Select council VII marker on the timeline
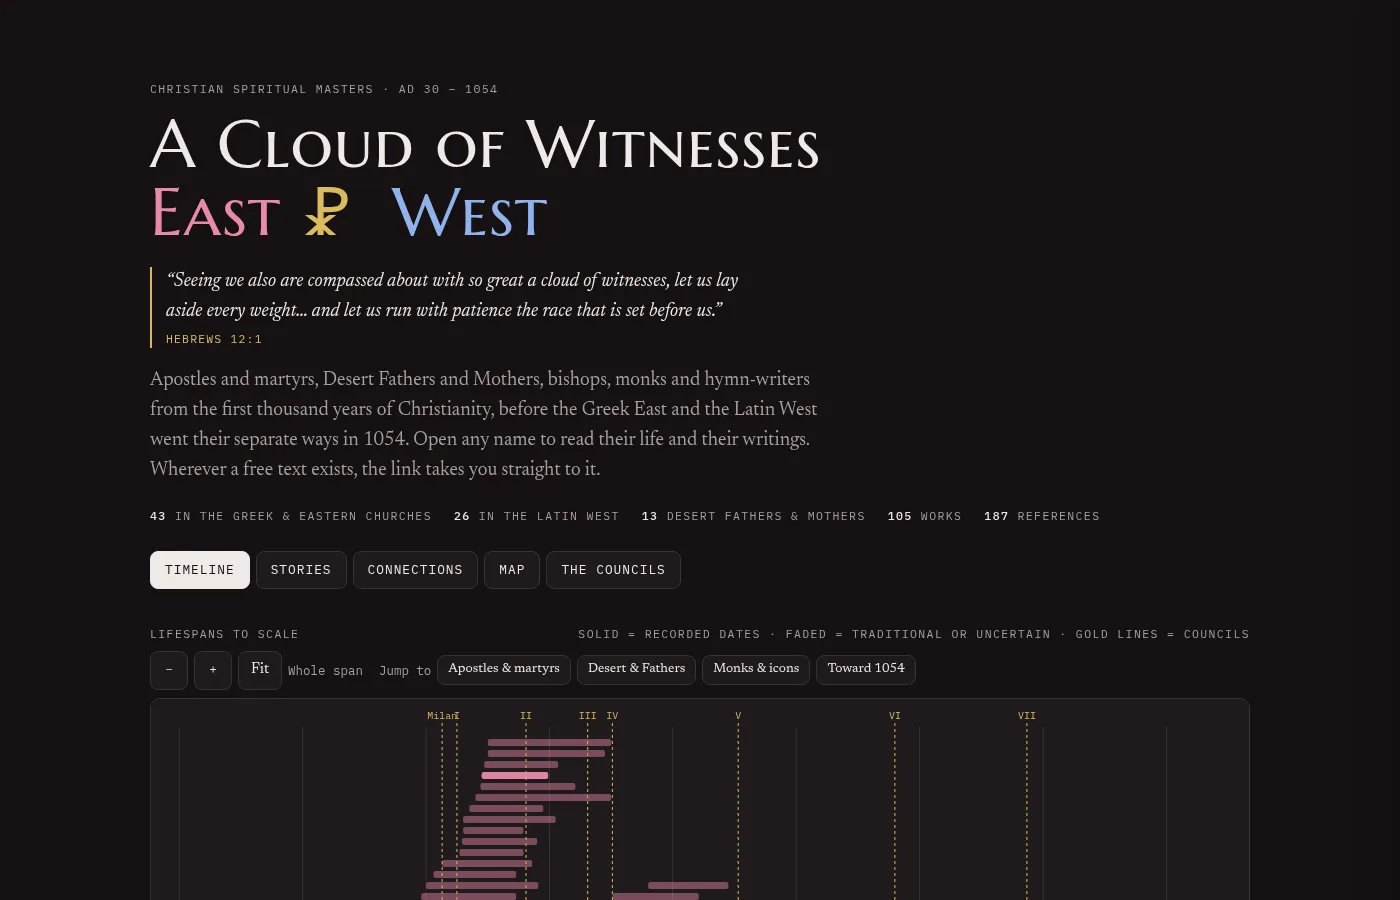 pos(1027,716)
